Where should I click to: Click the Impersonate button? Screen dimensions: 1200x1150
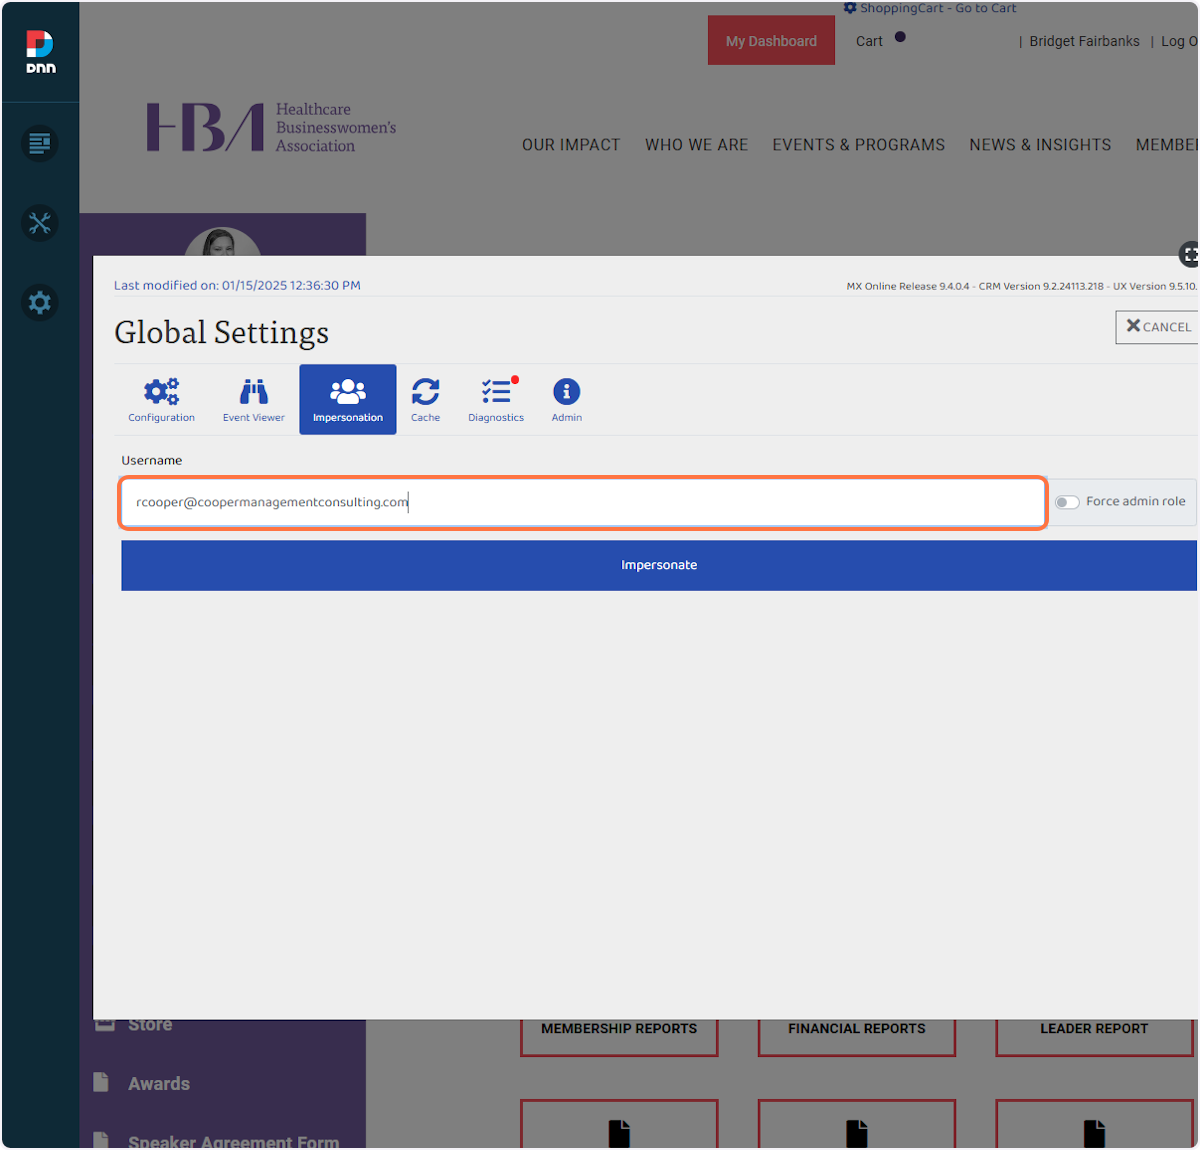659,565
